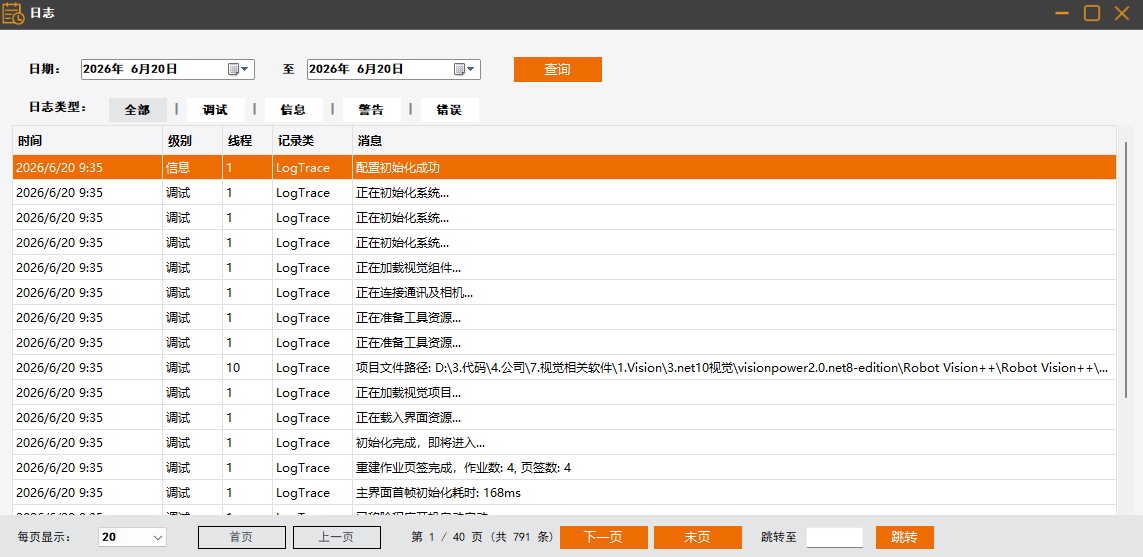Click the orange 跳转 button
The width and height of the screenshot is (1143, 557).
click(x=905, y=537)
